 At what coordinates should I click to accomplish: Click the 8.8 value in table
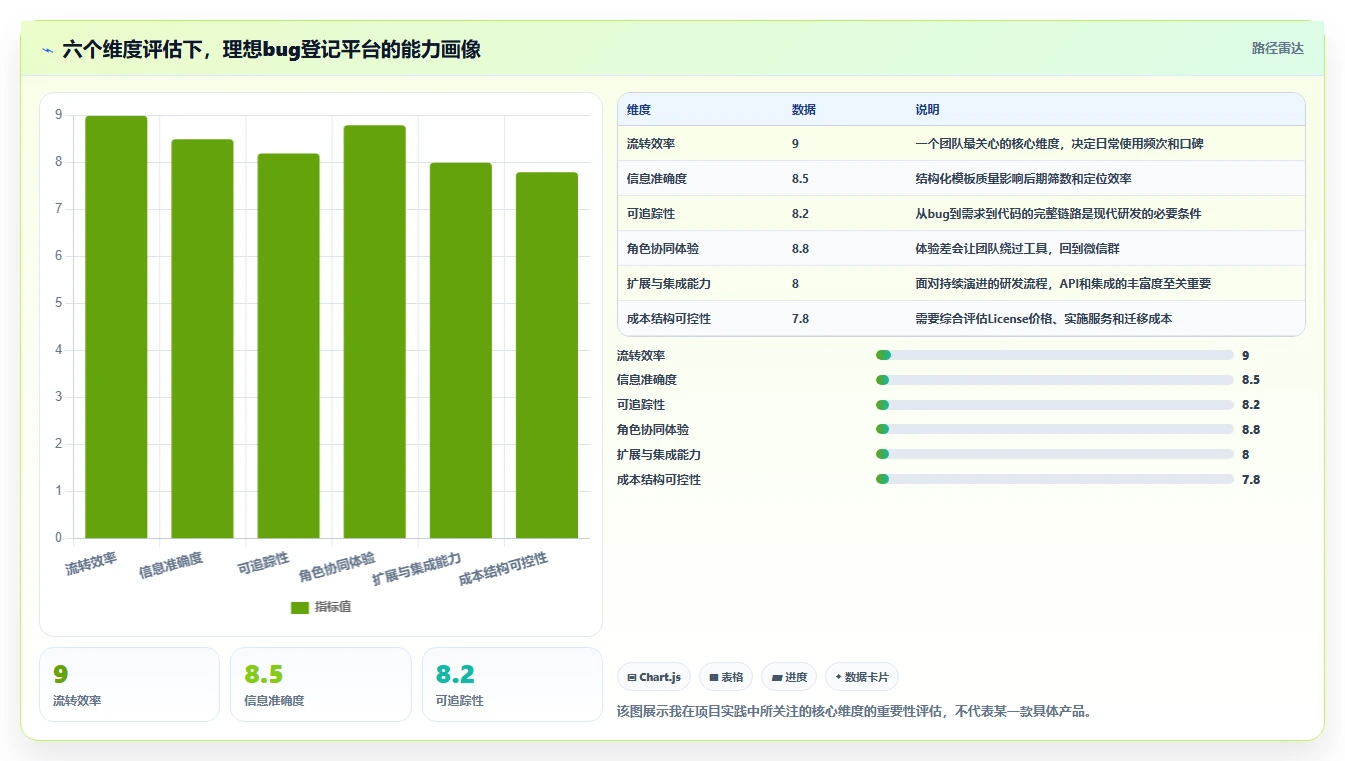800,249
